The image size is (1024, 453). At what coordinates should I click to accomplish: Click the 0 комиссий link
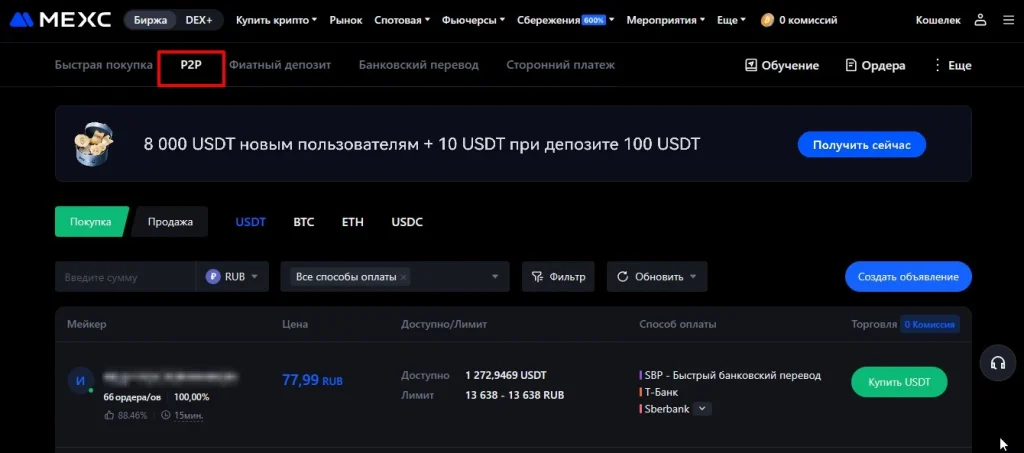click(808, 20)
